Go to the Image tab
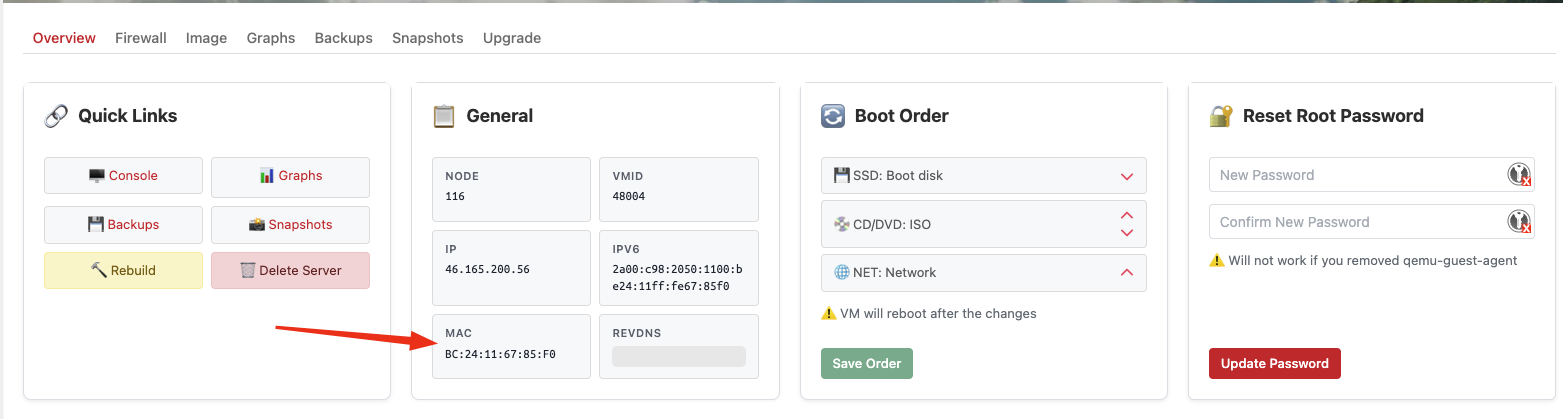 click(206, 38)
